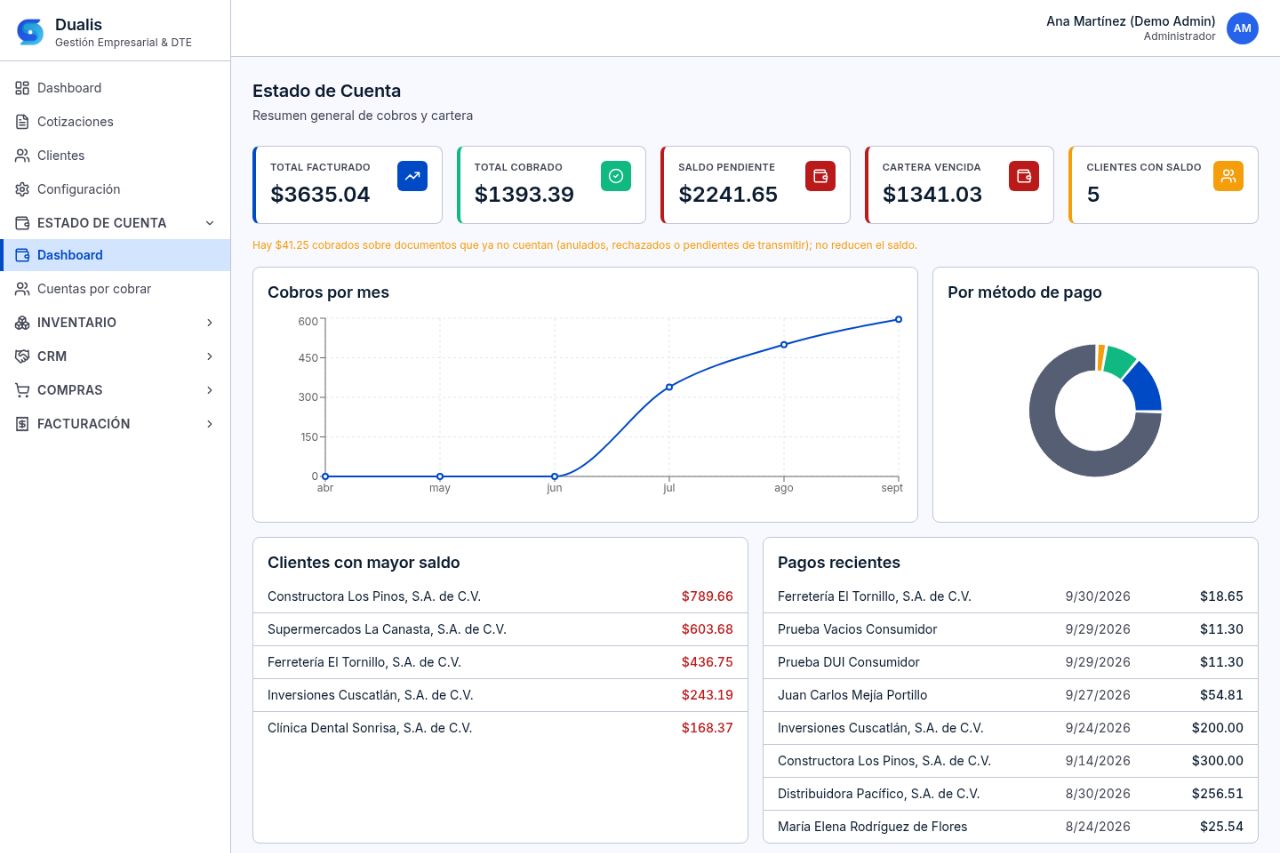Expand the CRM chevron
The width and height of the screenshot is (1280, 853).
[209, 356]
